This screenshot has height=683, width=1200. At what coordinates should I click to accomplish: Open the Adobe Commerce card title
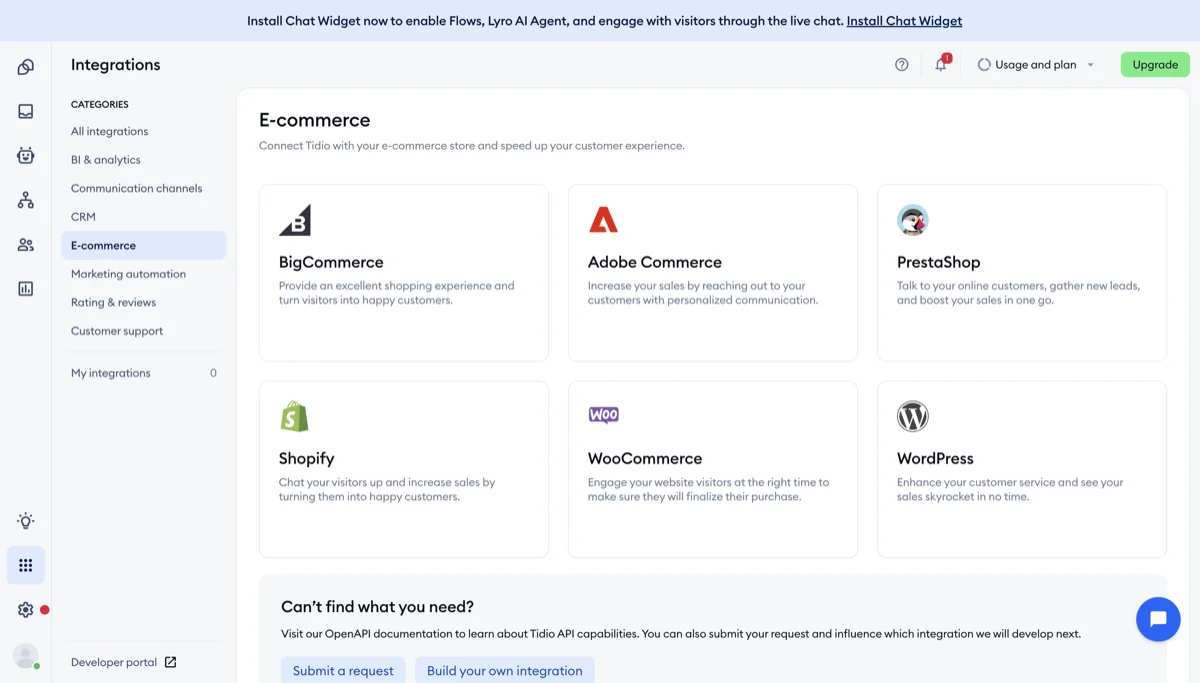point(655,262)
